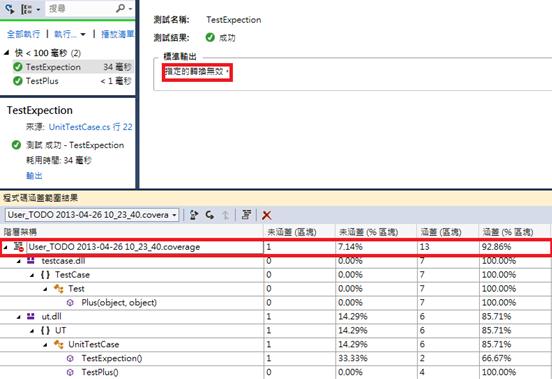
Task: Collapse the Test class node
Action: (x=45, y=289)
